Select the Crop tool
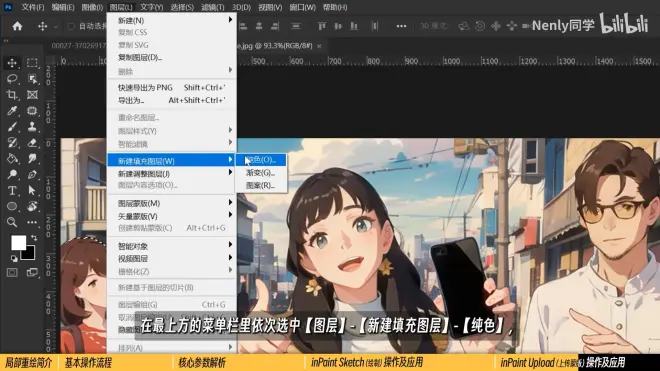 tap(12, 95)
